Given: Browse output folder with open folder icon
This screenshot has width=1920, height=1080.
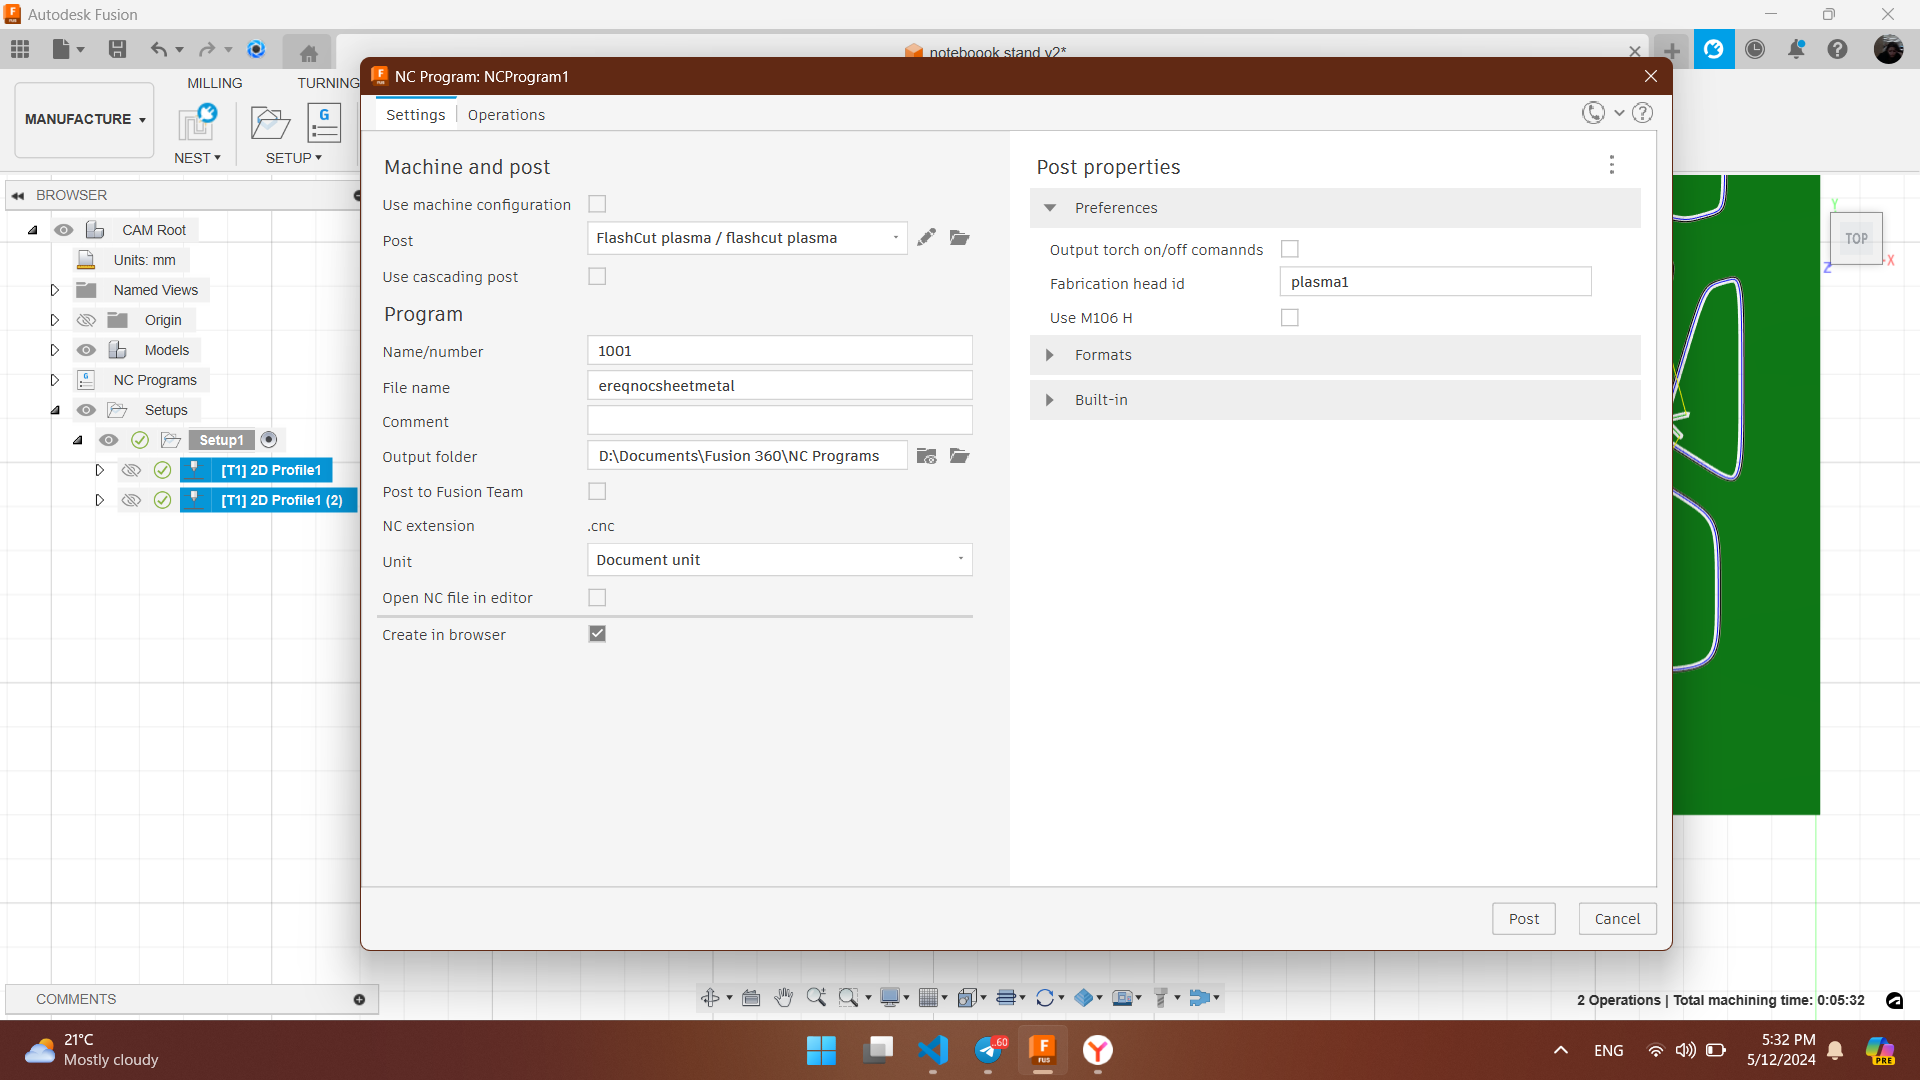Looking at the screenshot, I should pos(960,456).
